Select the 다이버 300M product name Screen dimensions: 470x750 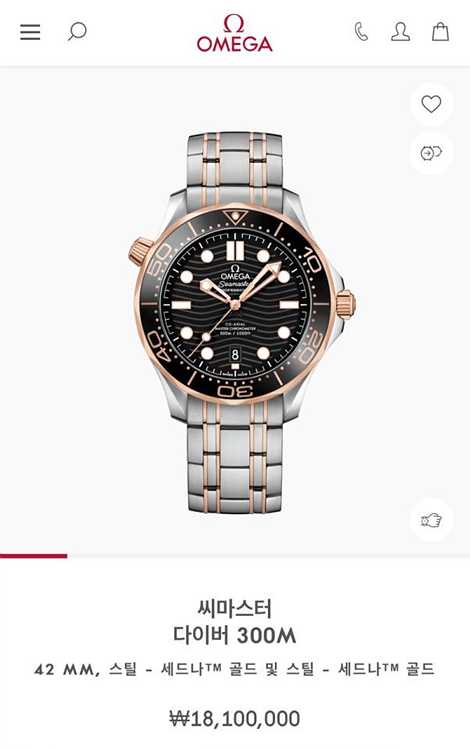(x=234, y=636)
